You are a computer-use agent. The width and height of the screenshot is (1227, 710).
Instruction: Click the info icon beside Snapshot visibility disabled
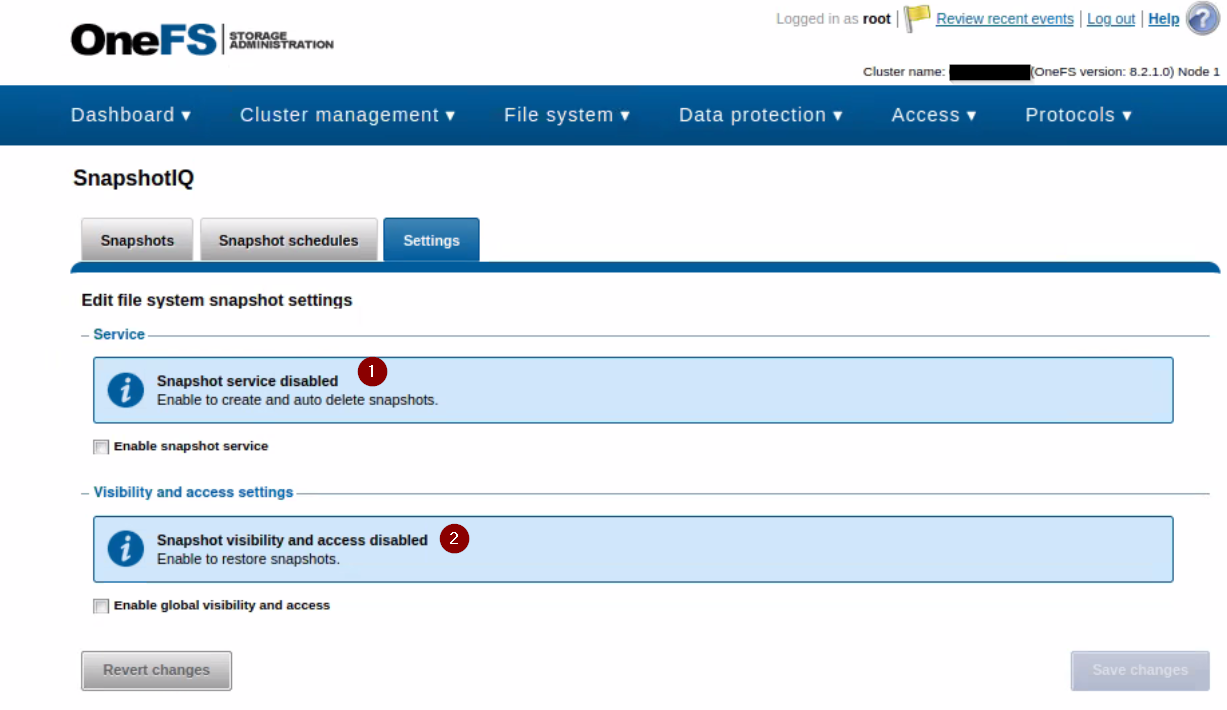click(125, 549)
